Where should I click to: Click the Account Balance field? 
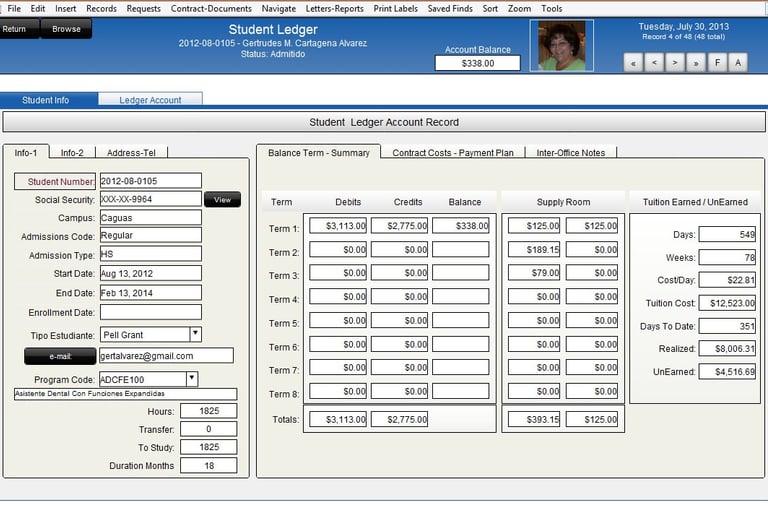pos(478,63)
